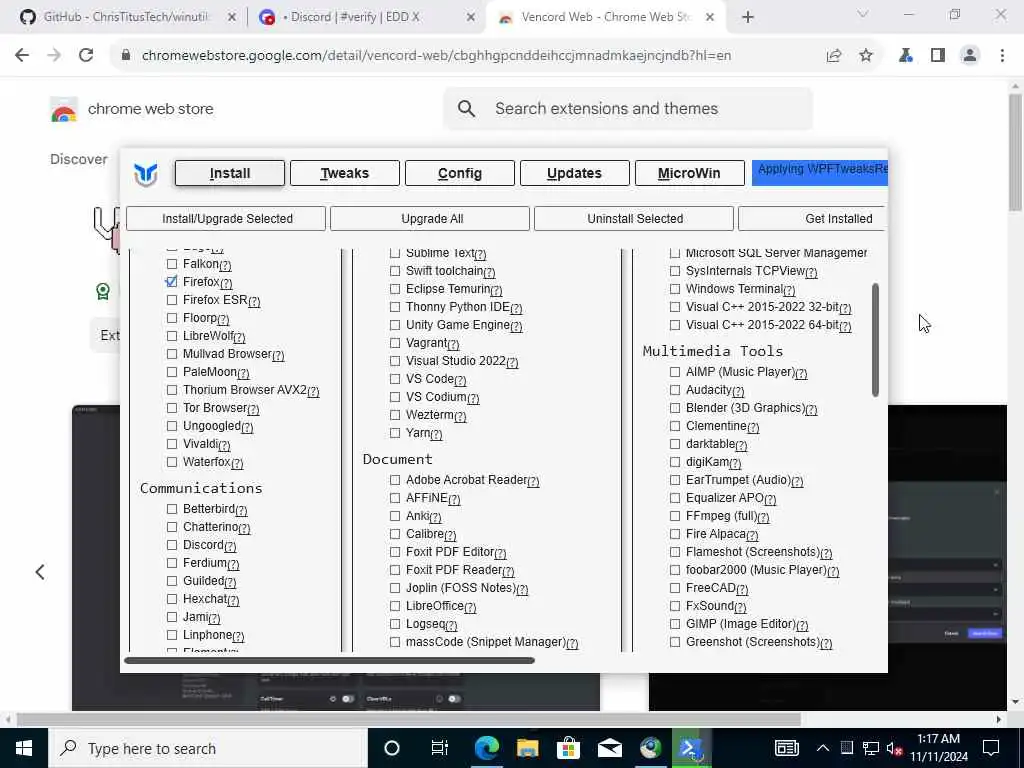Click the WinUtil vertical scrollbar thumb
1024x768 pixels.
point(875,340)
